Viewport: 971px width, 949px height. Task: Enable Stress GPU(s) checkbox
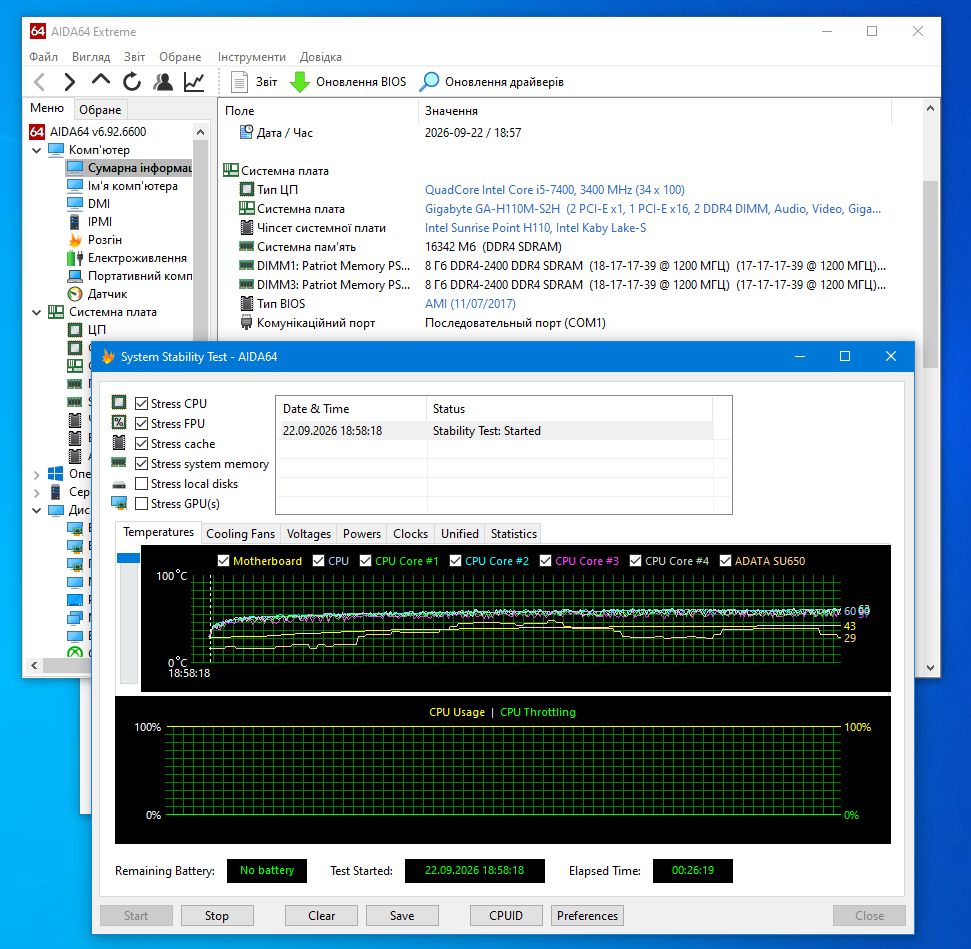point(141,503)
